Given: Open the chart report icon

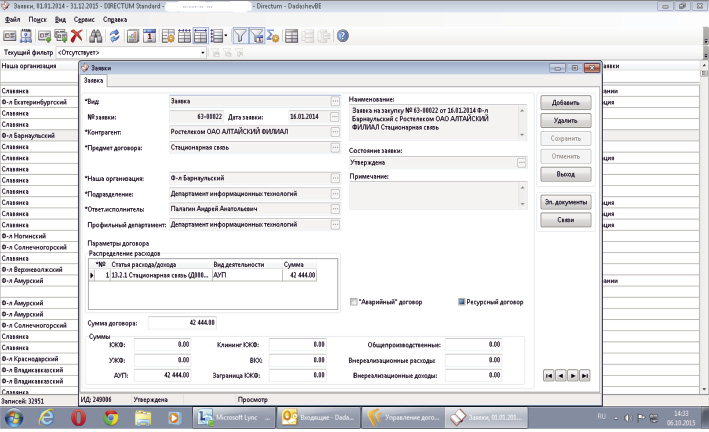Looking at the screenshot, I should (132, 36).
